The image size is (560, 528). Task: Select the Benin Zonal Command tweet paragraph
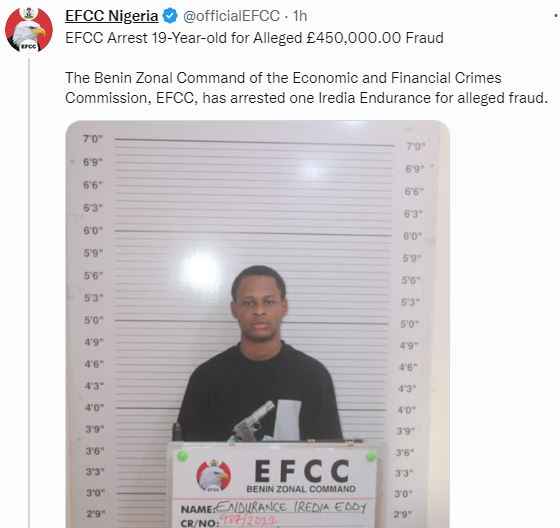[x=306, y=88]
